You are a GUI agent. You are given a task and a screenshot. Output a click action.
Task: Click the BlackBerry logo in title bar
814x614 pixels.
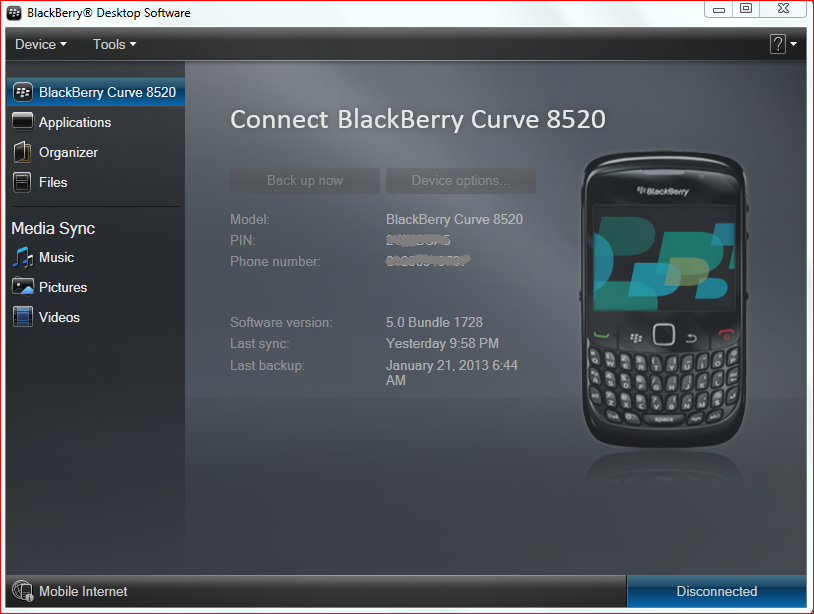click(11, 13)
